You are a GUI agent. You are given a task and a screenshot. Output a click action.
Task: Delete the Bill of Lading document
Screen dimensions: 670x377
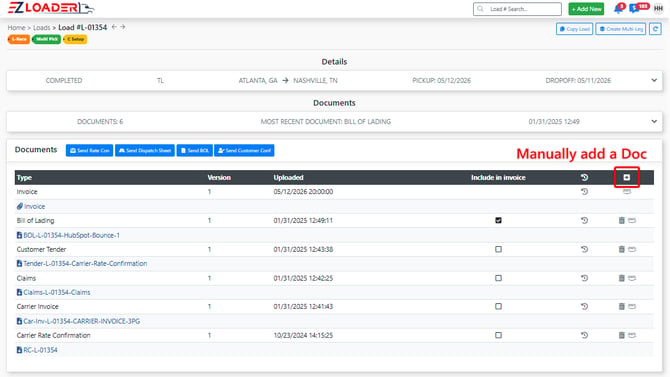tap(622, 221)
